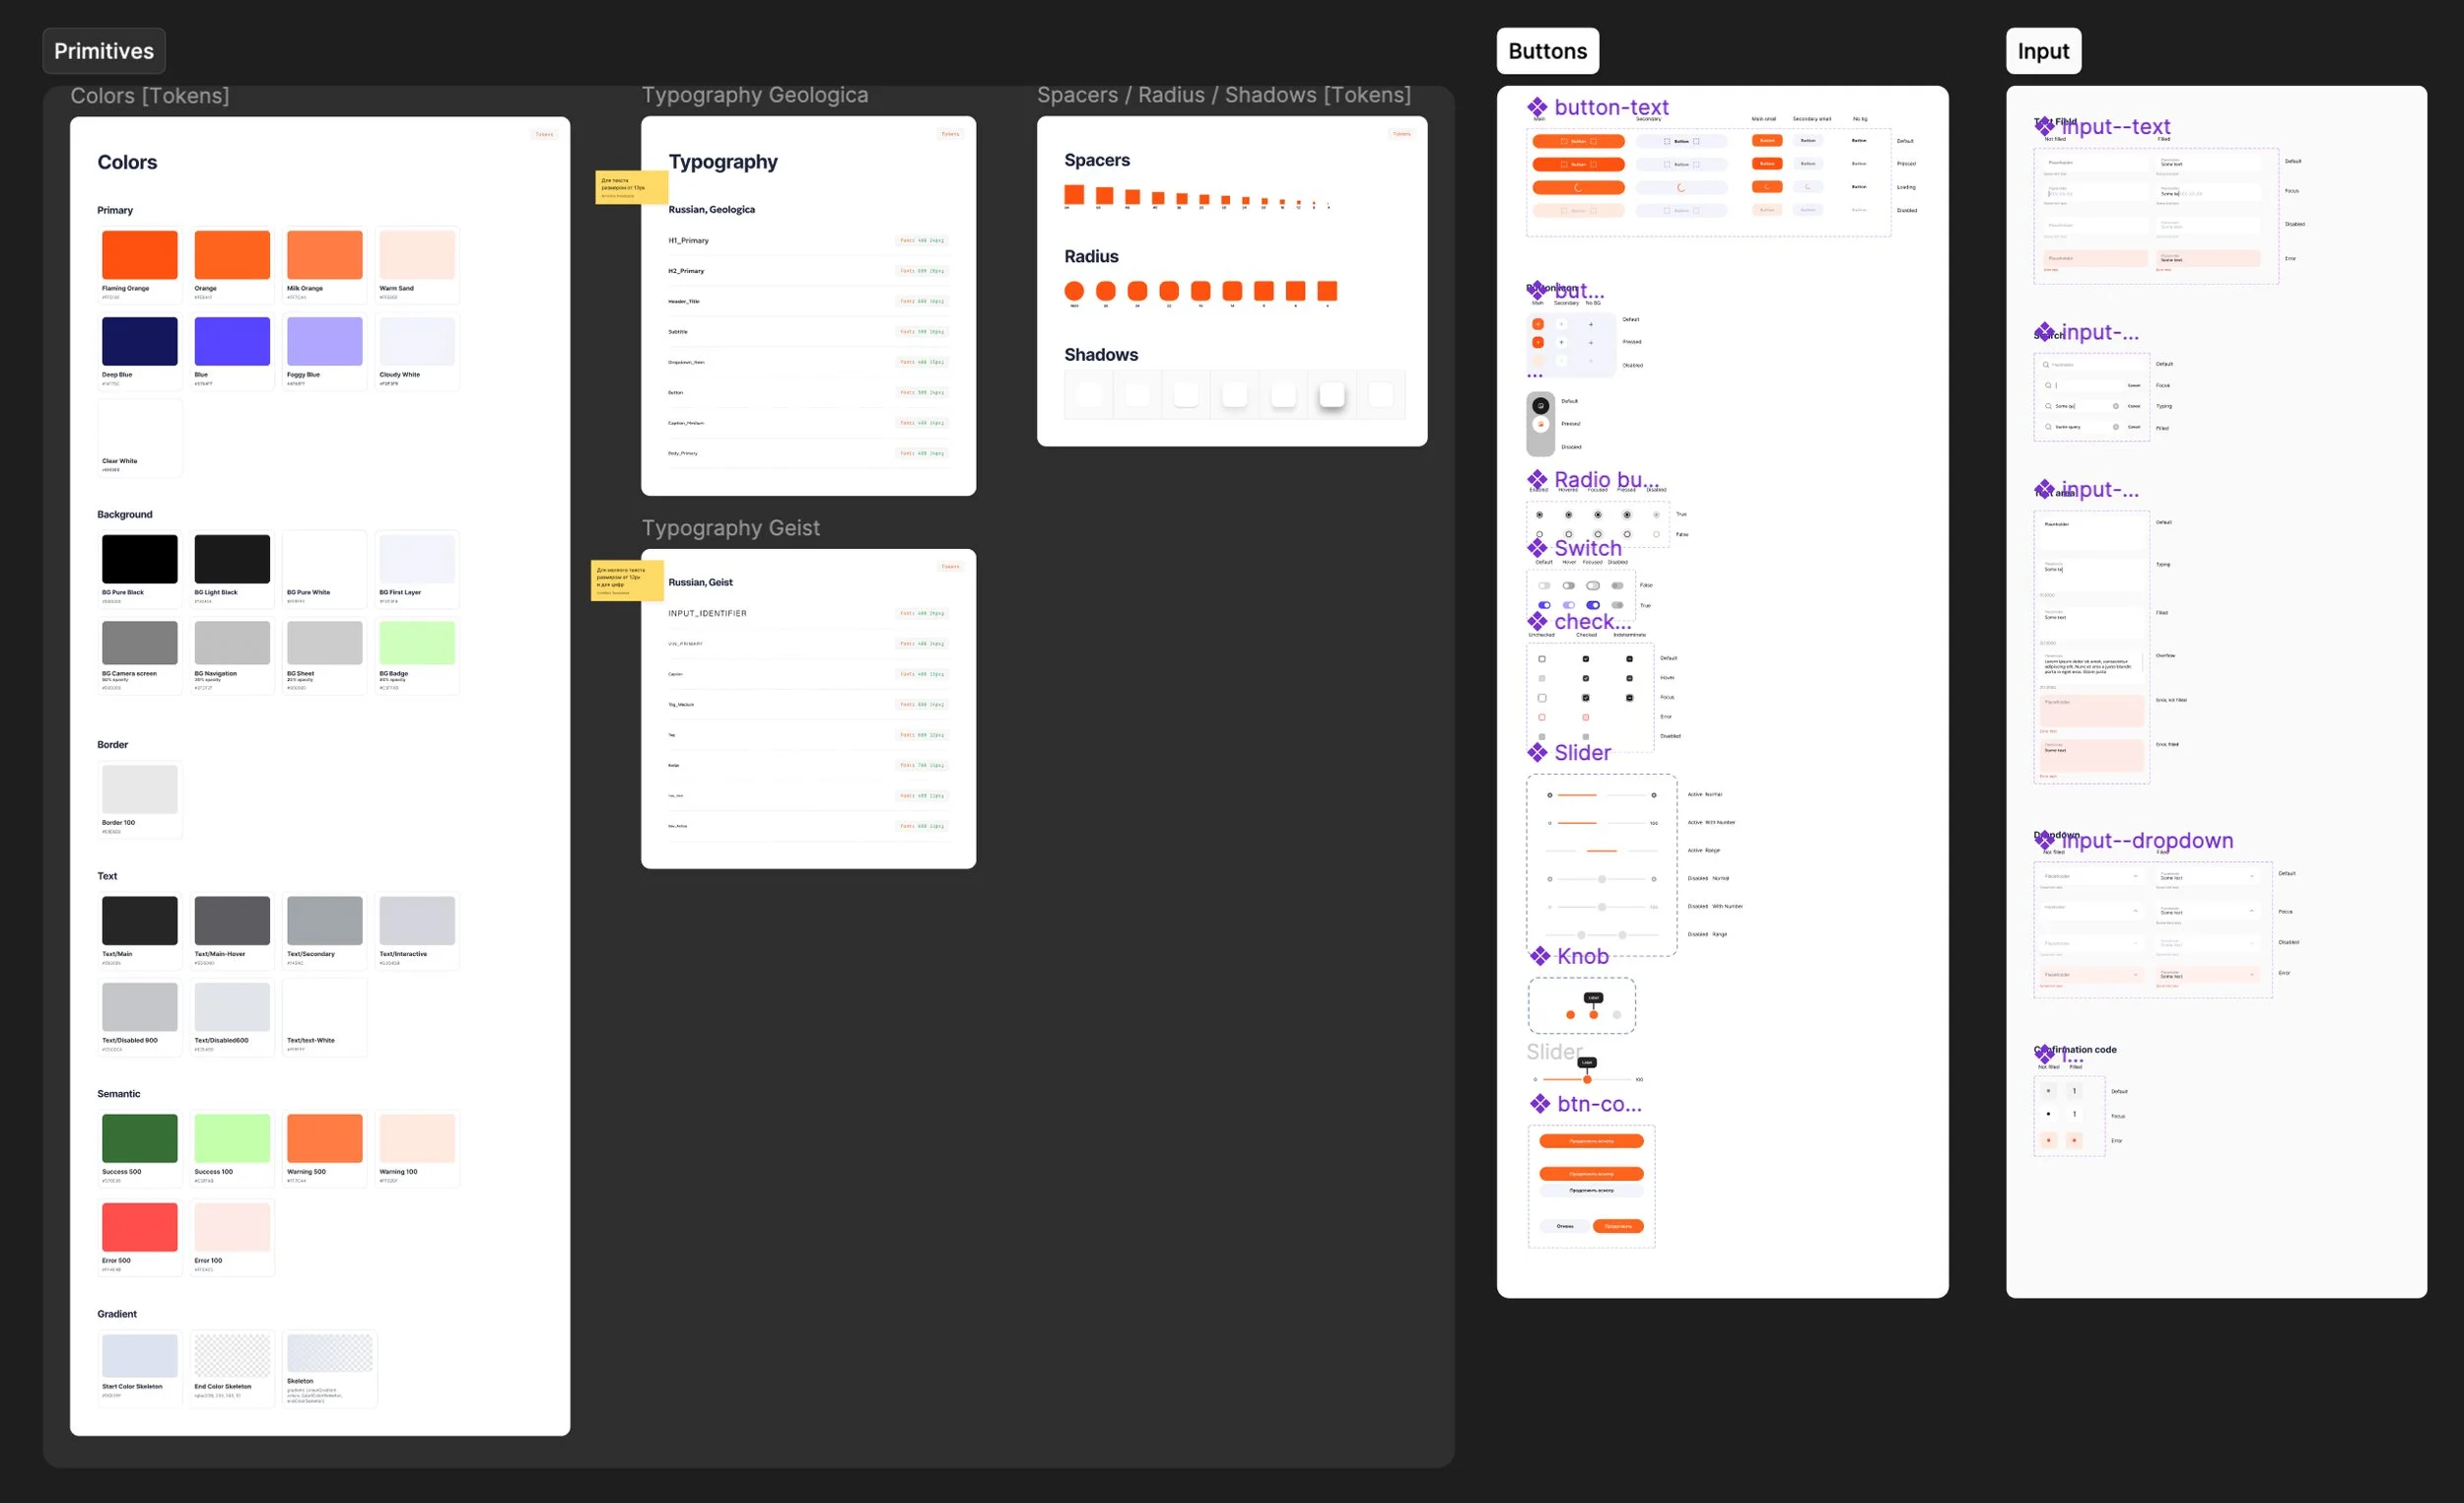The height and width of the screenshot is (1503, 2464).
Task: Click the input--dropdown component diamond icon
Action: pyautogui.click(x=2045, y=840)
